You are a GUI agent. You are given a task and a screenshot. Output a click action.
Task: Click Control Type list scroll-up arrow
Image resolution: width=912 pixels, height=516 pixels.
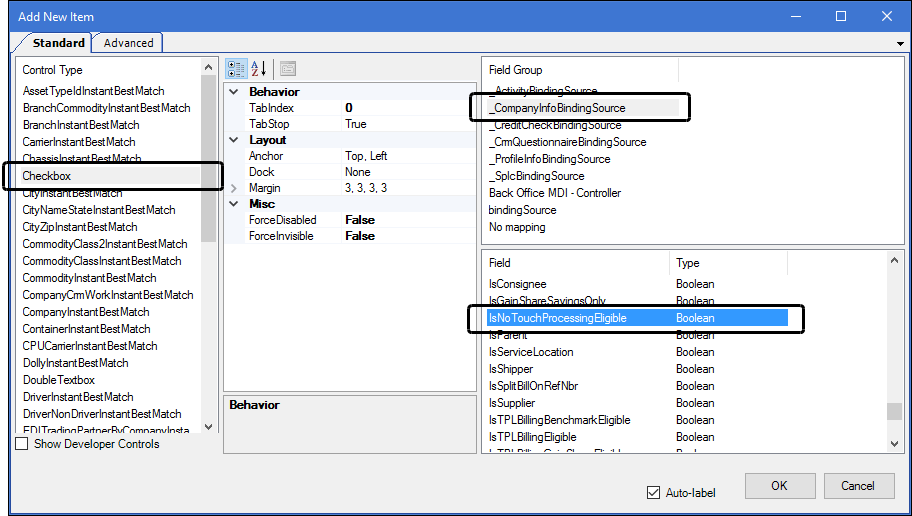coord(209,67)
